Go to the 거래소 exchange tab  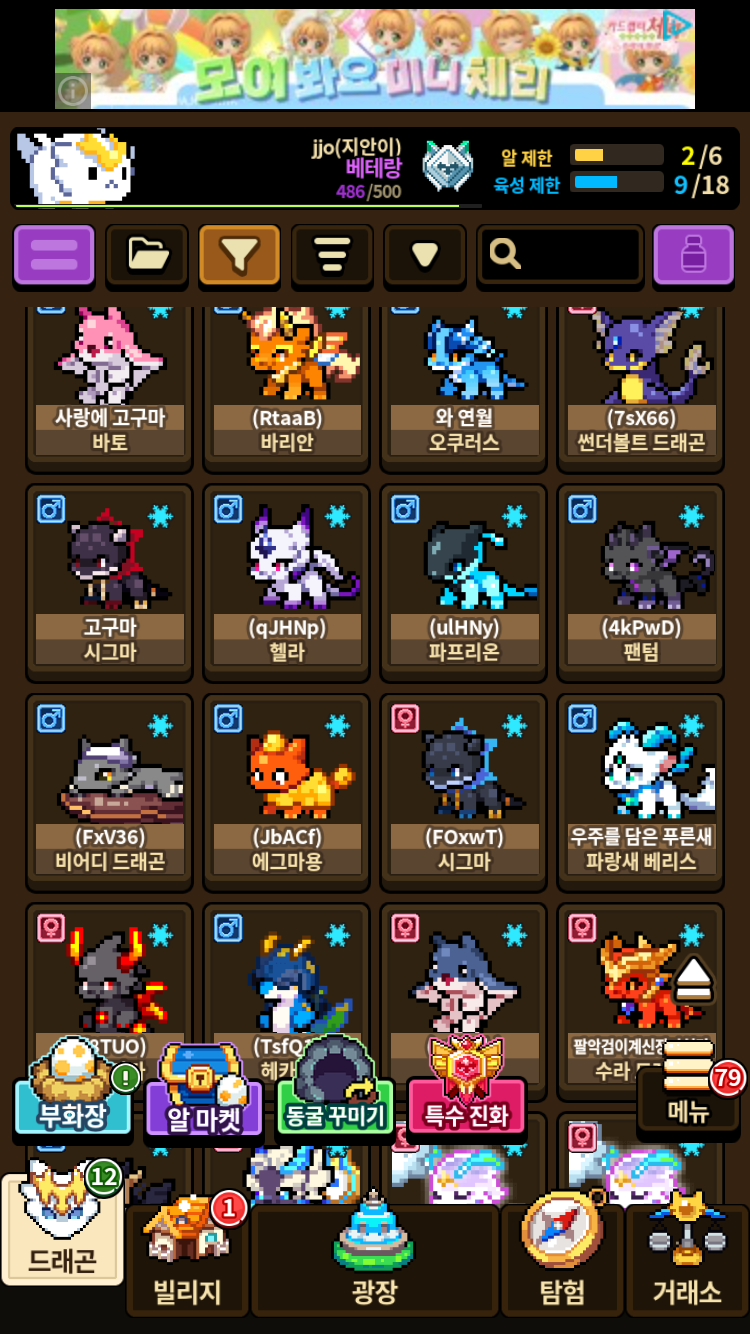click(x=687, y=1260)
